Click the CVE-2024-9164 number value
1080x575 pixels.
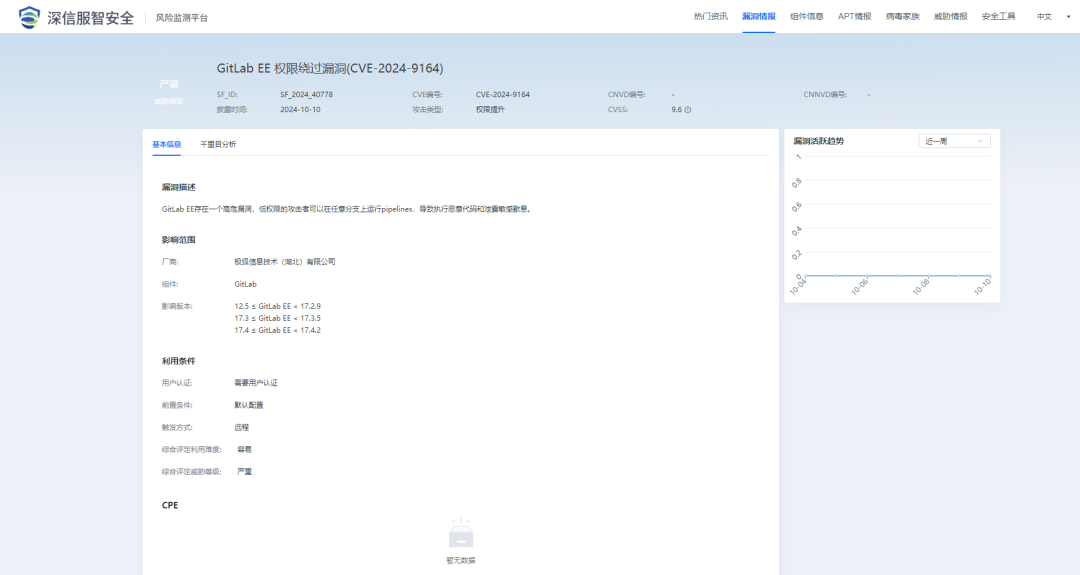(x=503, y=94)
